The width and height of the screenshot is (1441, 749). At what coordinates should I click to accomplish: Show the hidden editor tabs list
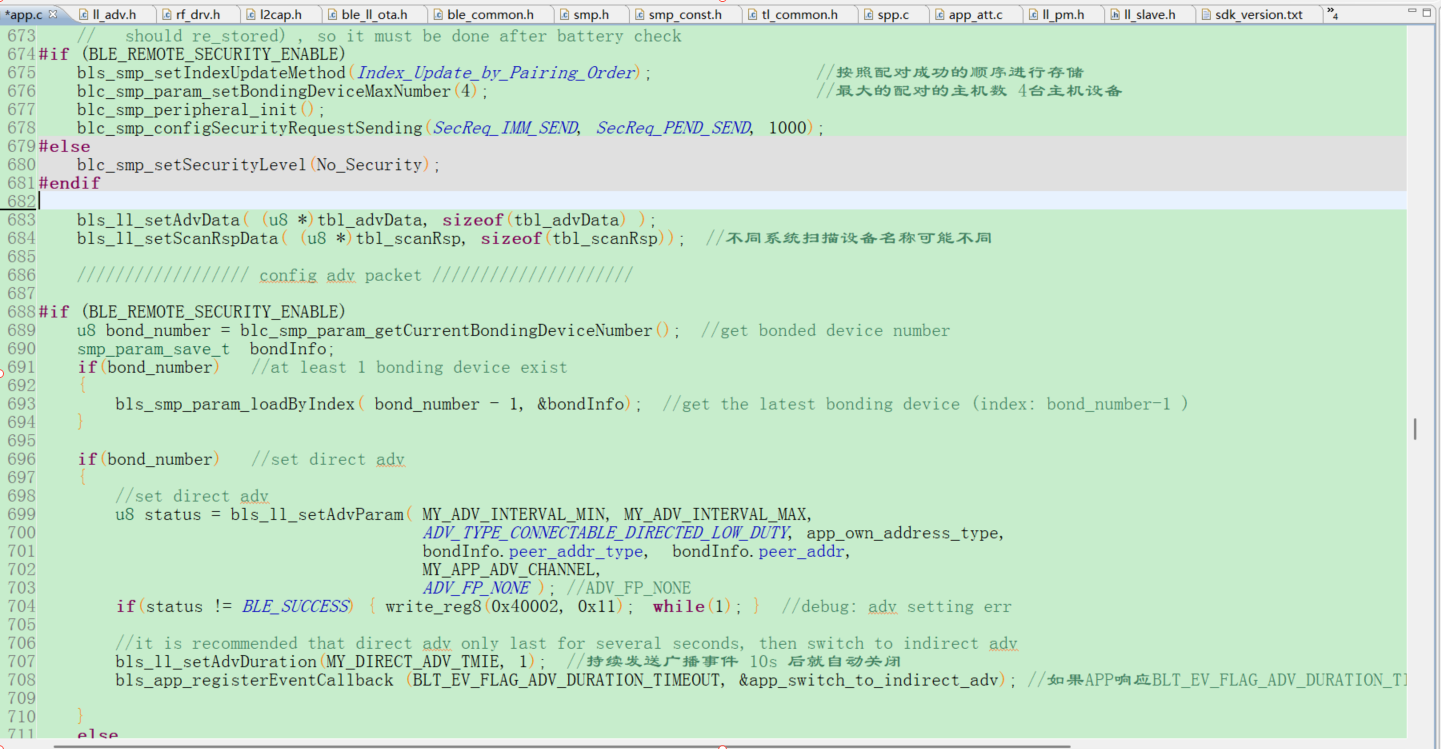click(1333, 14)
